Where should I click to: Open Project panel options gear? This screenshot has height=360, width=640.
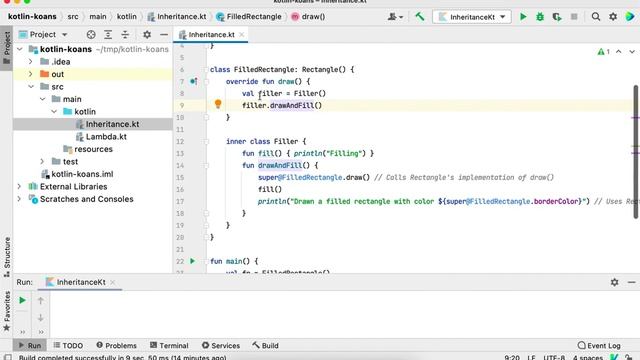click(x=147, y=35)
